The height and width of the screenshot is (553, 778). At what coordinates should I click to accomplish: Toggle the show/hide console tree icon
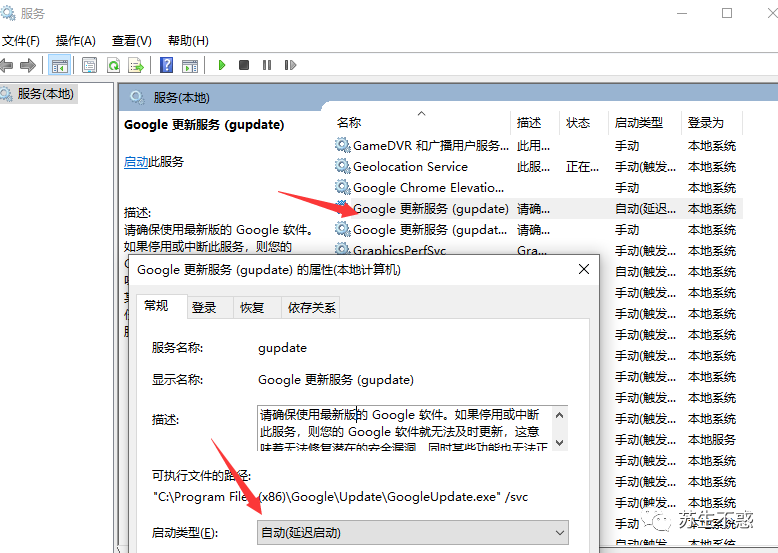[60, 65]
